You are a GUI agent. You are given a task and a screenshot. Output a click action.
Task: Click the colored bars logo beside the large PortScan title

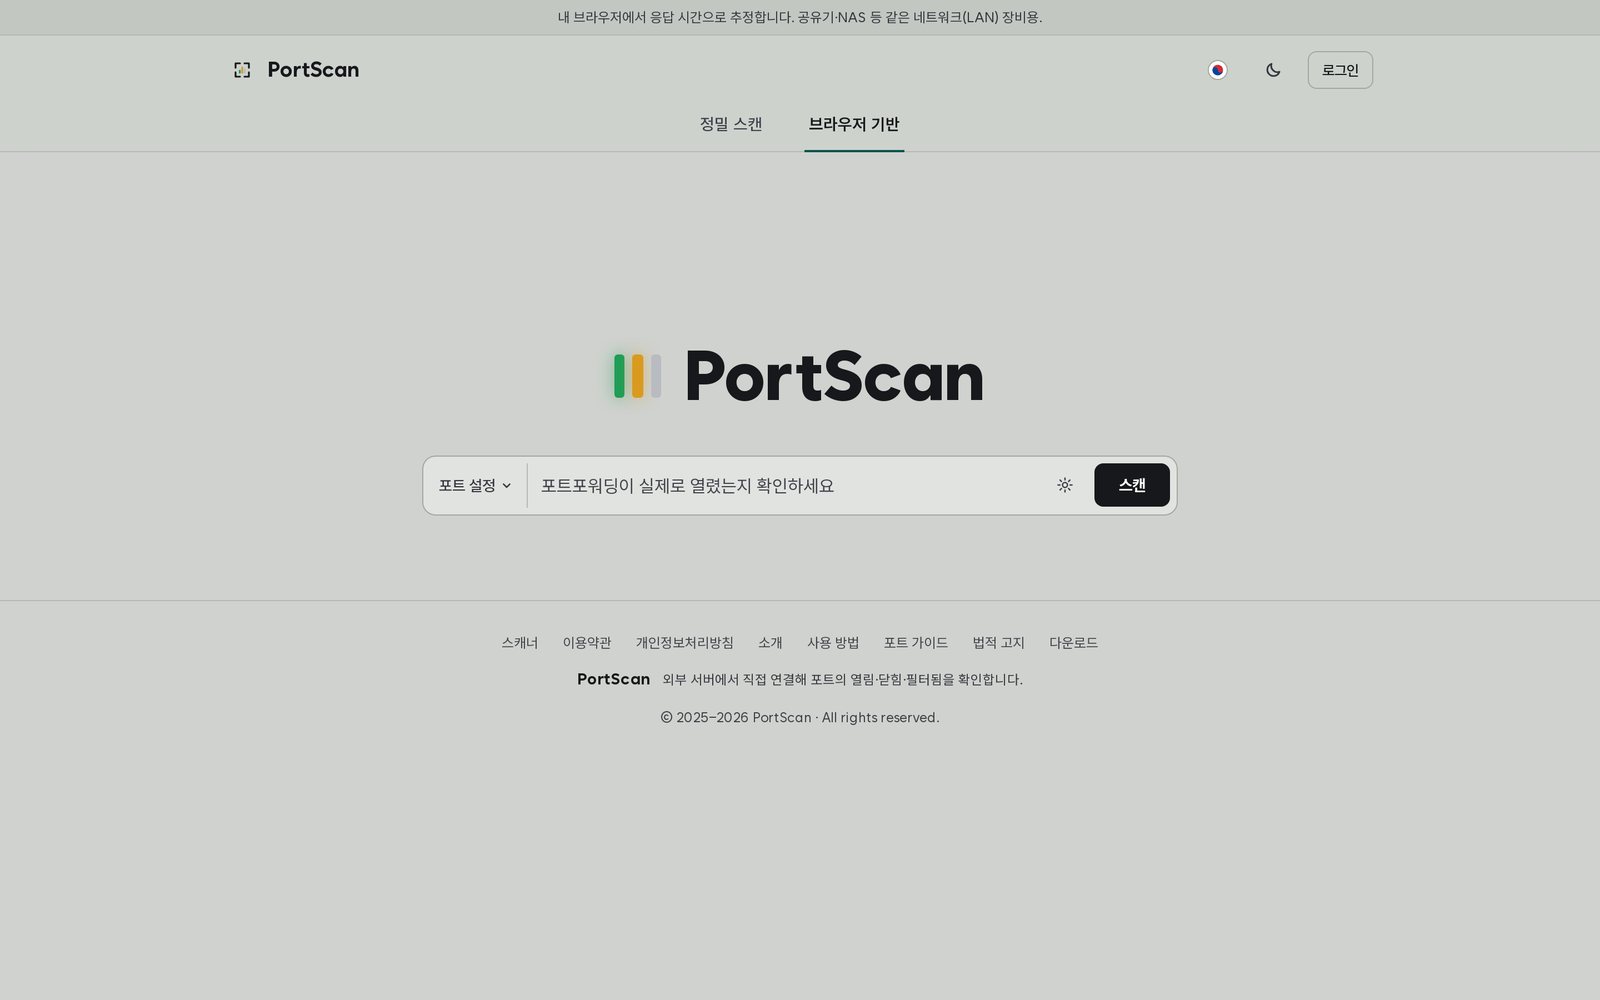coord(638,376)
